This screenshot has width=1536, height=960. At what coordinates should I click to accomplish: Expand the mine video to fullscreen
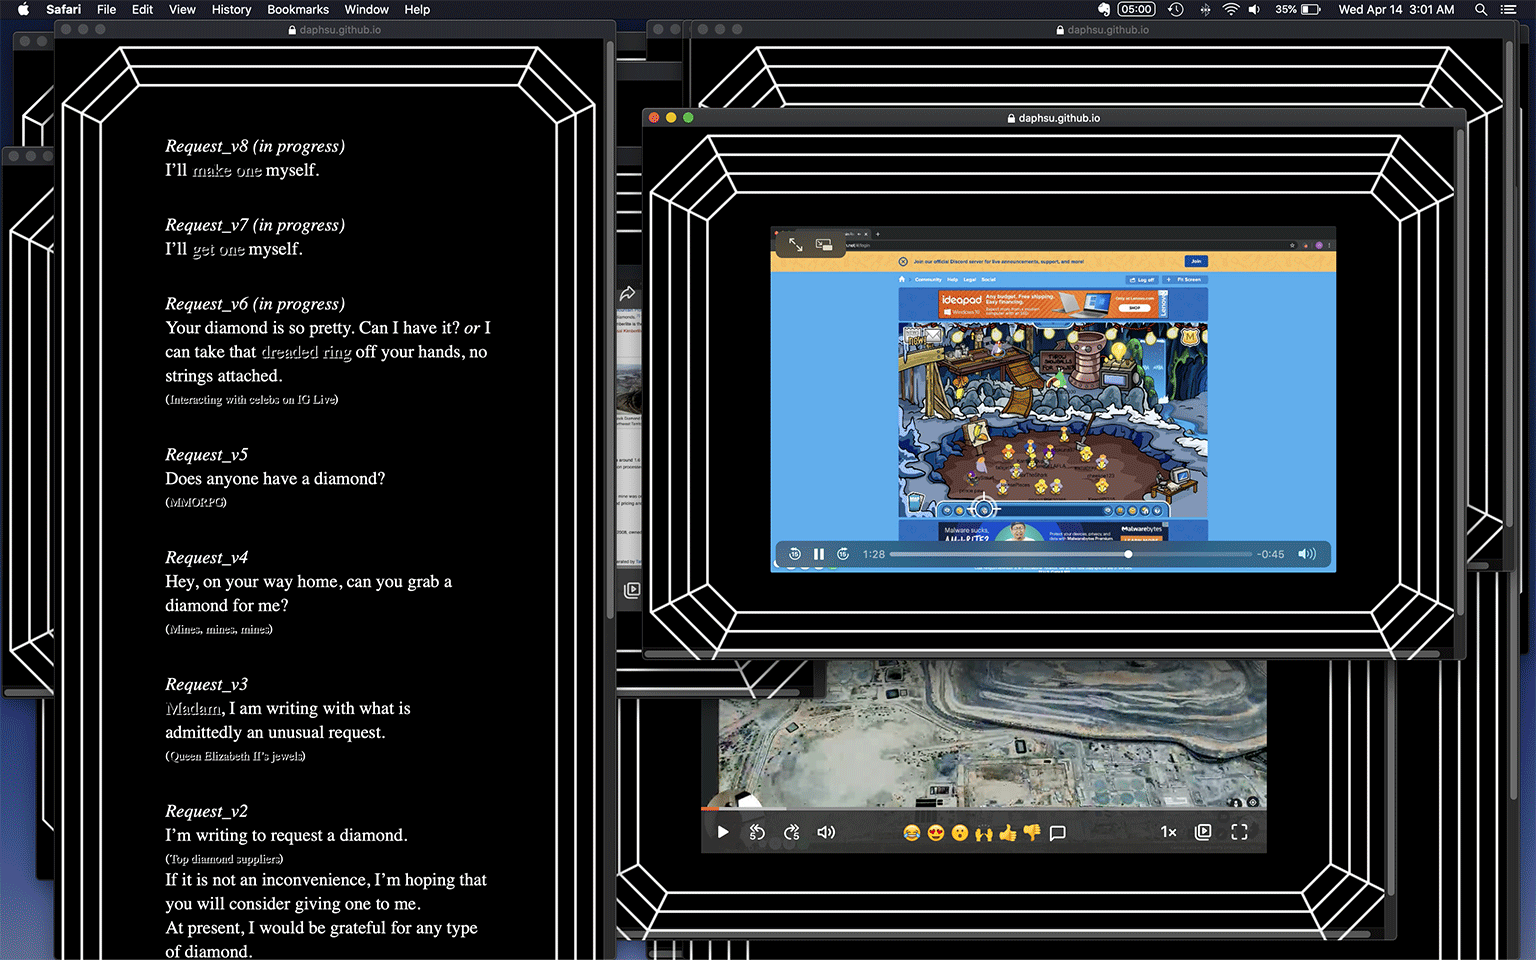tap(1239, 832)
